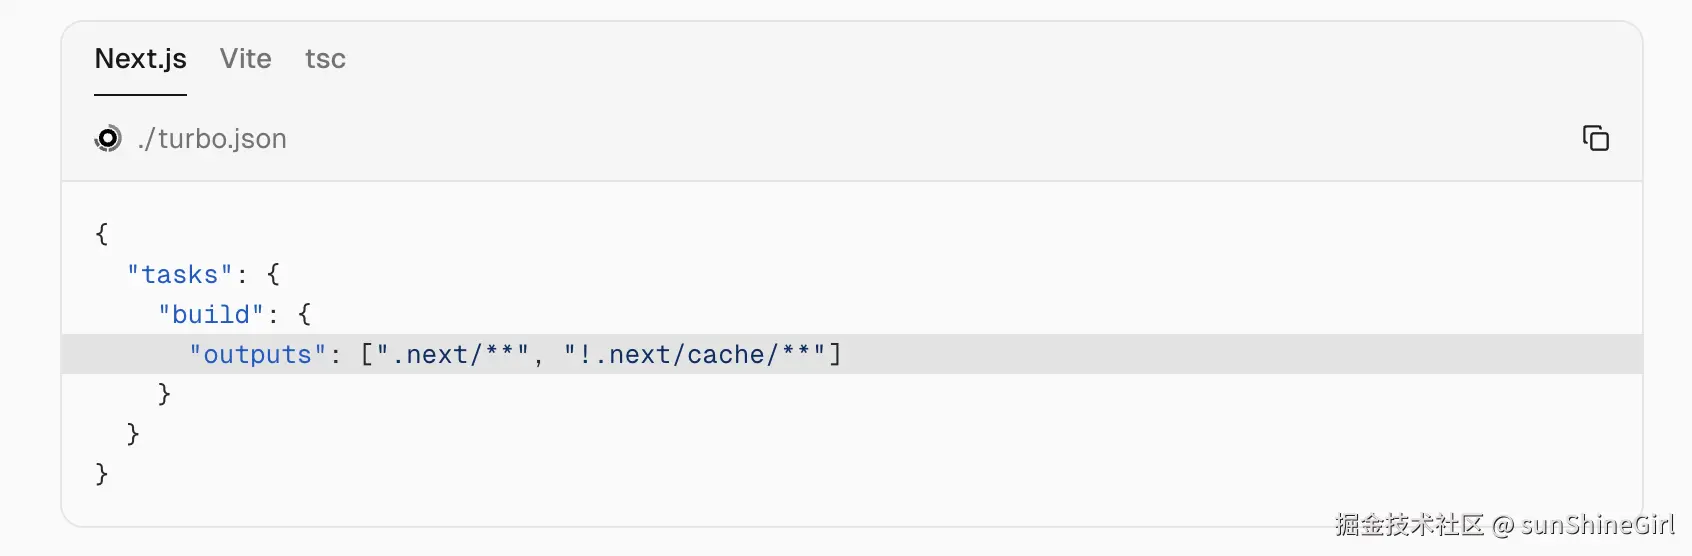
Task: Click the opening brace after "tasks":
Action: [x=273, y=274]
